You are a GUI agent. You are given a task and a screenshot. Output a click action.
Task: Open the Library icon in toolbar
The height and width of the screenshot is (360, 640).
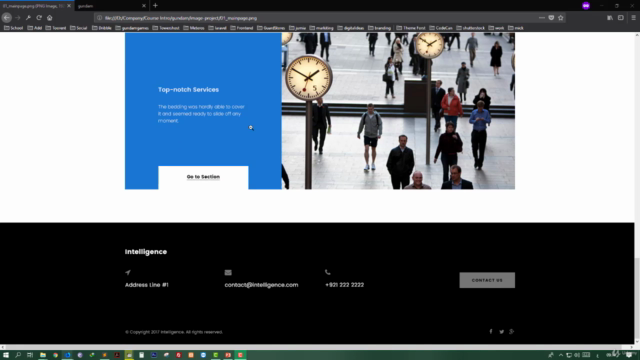[610, 18]
